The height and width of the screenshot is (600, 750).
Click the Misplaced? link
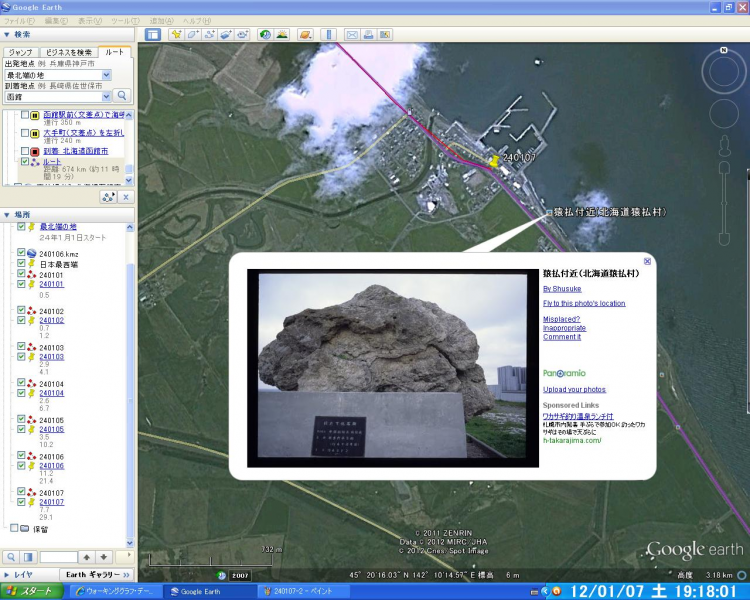(562, 319)
